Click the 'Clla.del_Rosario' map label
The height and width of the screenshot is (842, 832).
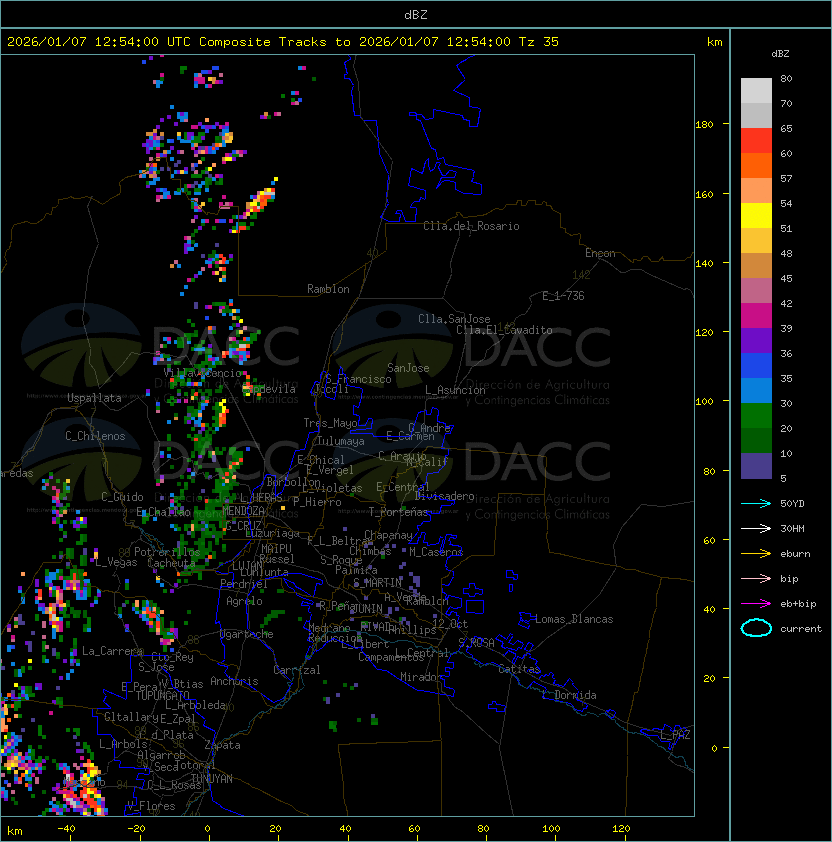[x=471, y=226]
